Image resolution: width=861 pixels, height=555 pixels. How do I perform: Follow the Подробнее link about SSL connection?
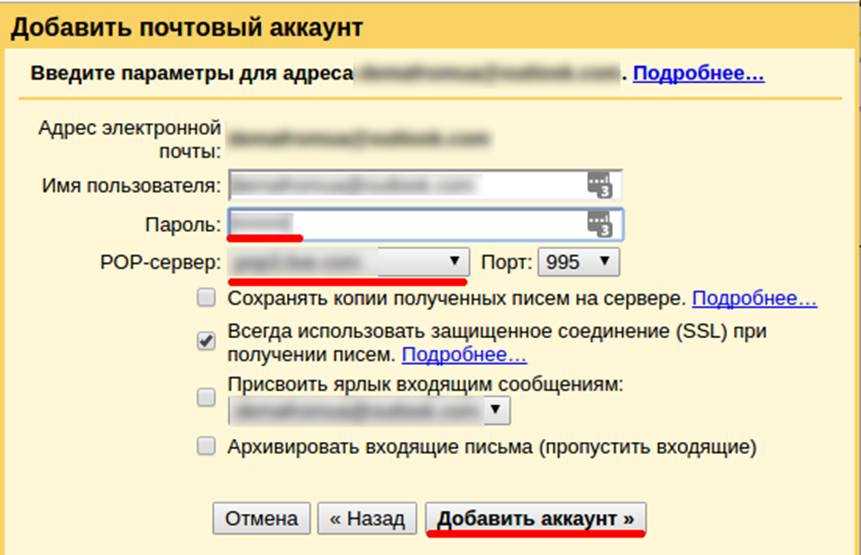(x=464, y=355)
